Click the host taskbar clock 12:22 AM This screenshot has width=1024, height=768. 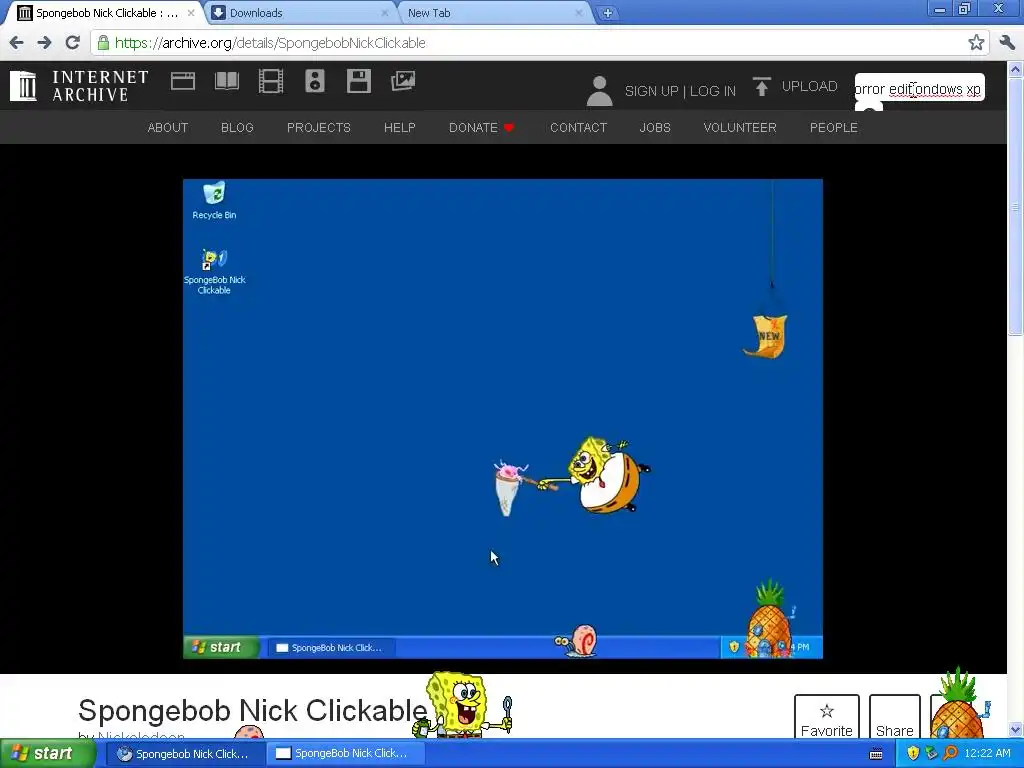[987, 753]
